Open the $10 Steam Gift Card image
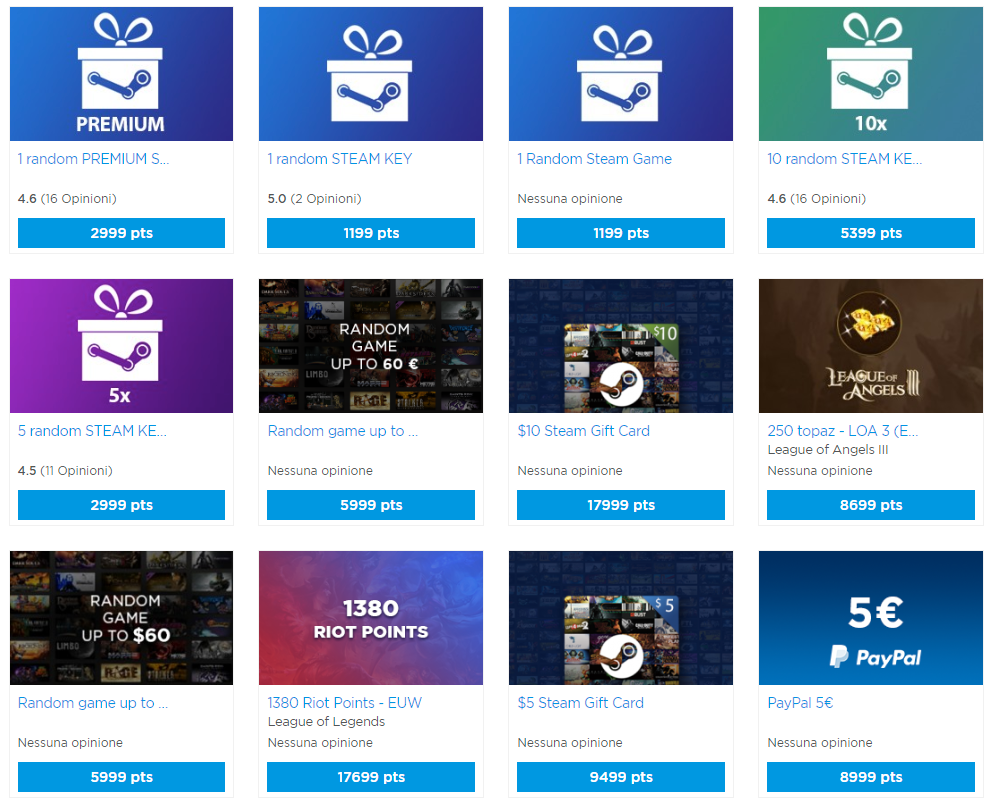996x800 pixels. tap(621, 346)
